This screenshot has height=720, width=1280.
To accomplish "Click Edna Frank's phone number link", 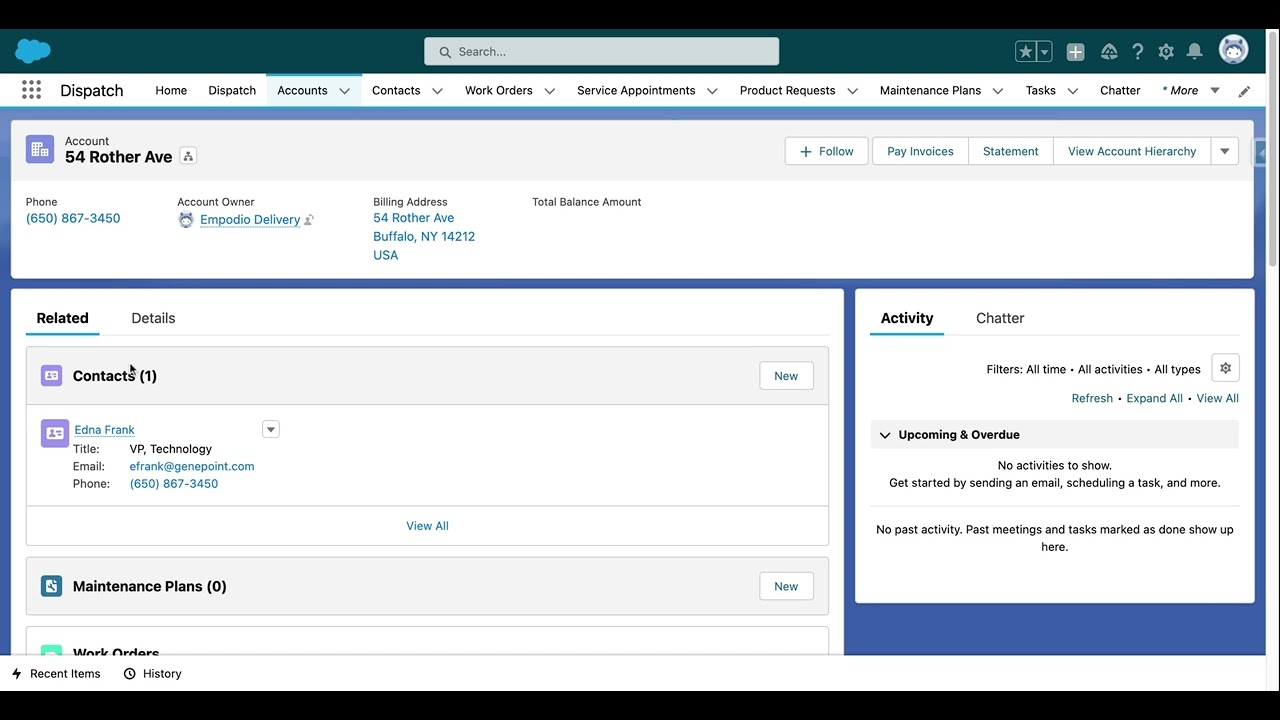I will click(174, 484).
